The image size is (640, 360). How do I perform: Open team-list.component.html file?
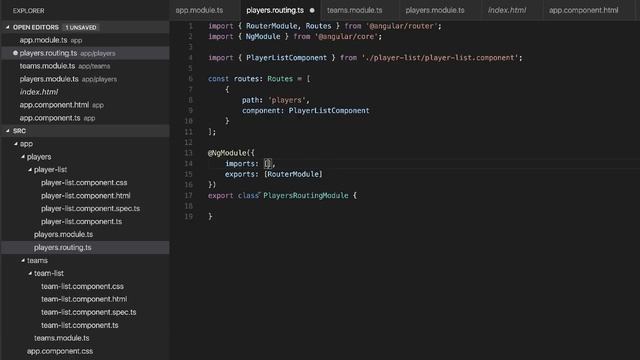click(85, 299)
